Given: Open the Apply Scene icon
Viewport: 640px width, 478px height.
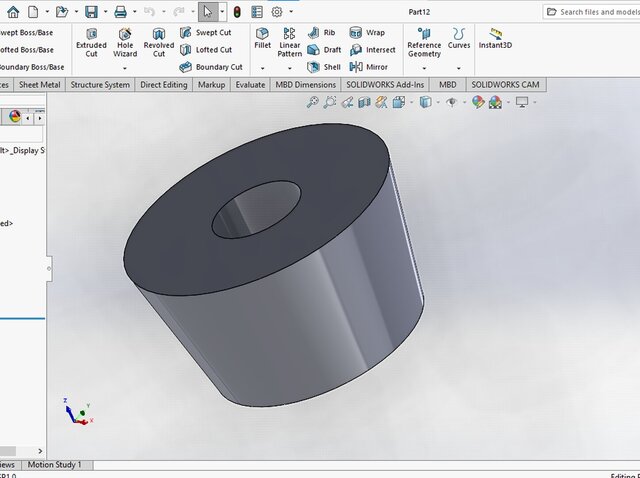Looking at the screenshot, I should pyautogui.click(x=496, y=102).
